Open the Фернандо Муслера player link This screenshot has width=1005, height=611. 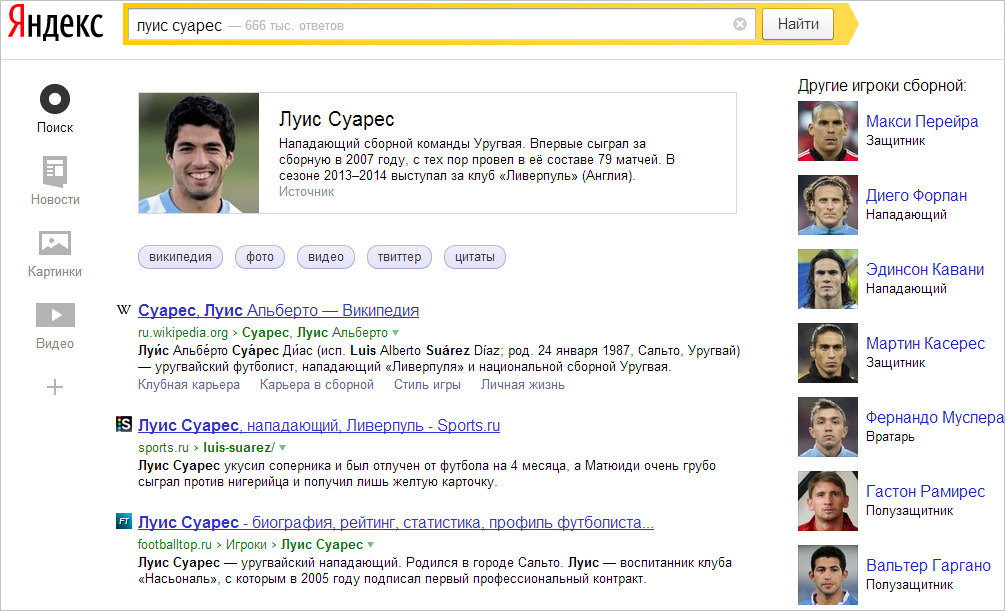pos(934,417)
